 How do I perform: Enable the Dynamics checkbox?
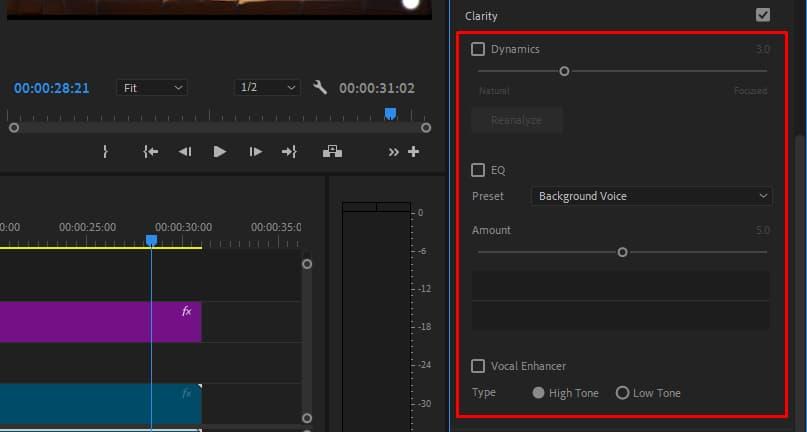(478, 49)
